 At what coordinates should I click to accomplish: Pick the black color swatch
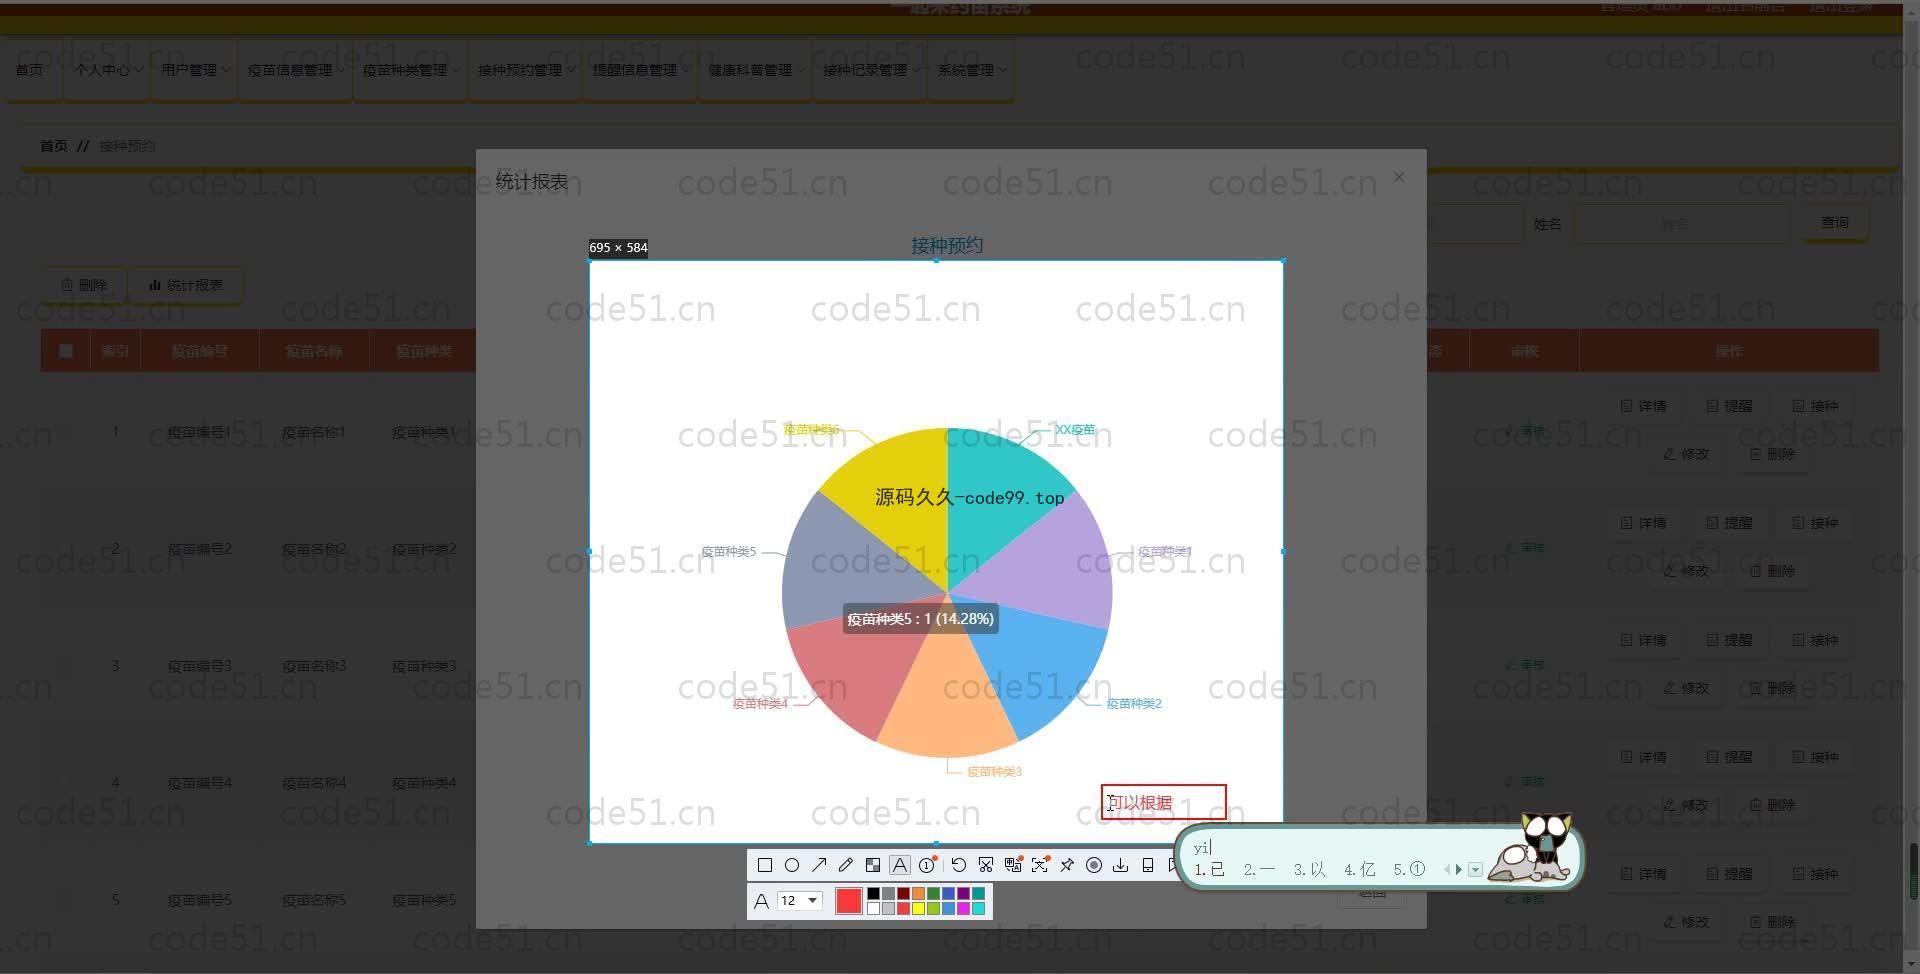873,894
